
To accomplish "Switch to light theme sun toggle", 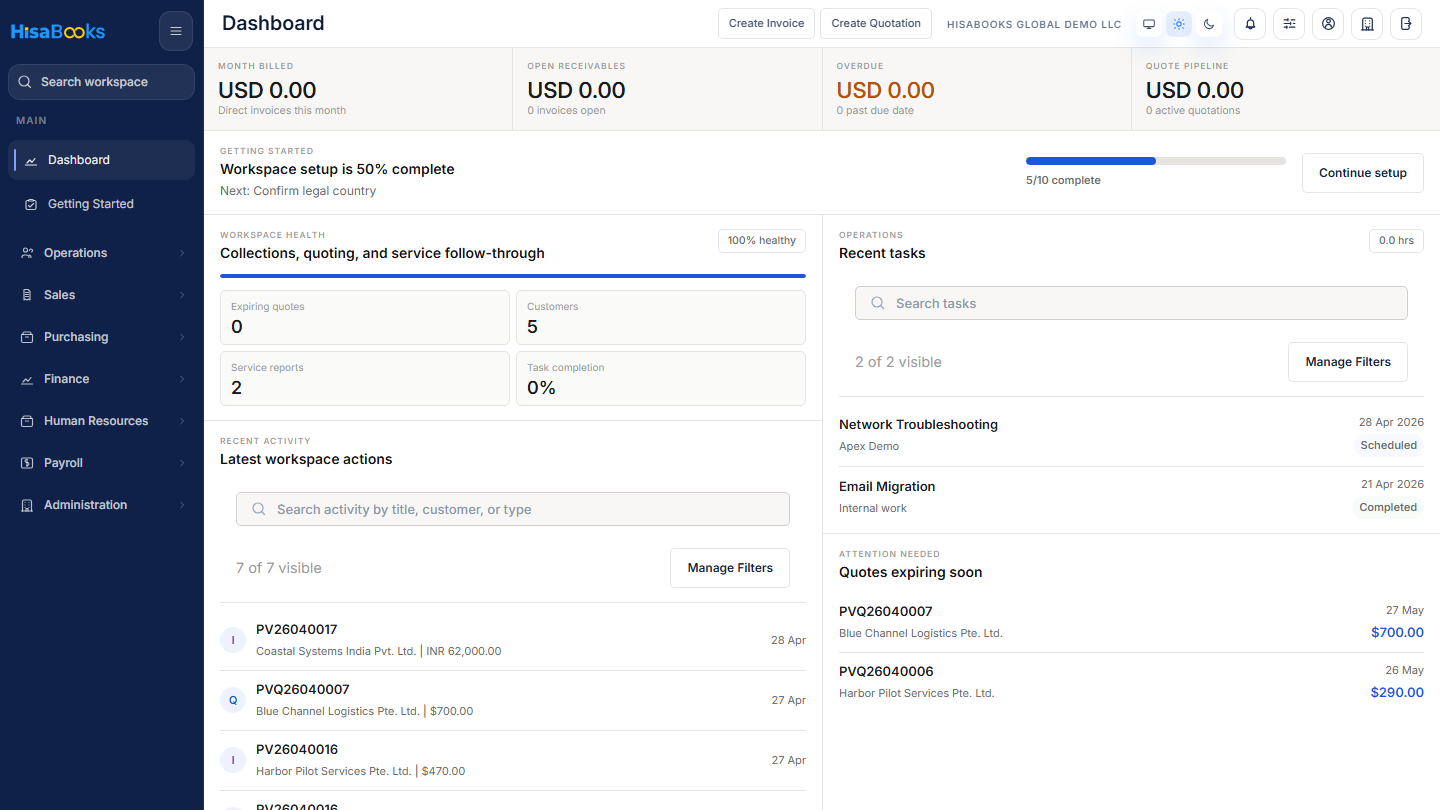I will coord(1179,24).
